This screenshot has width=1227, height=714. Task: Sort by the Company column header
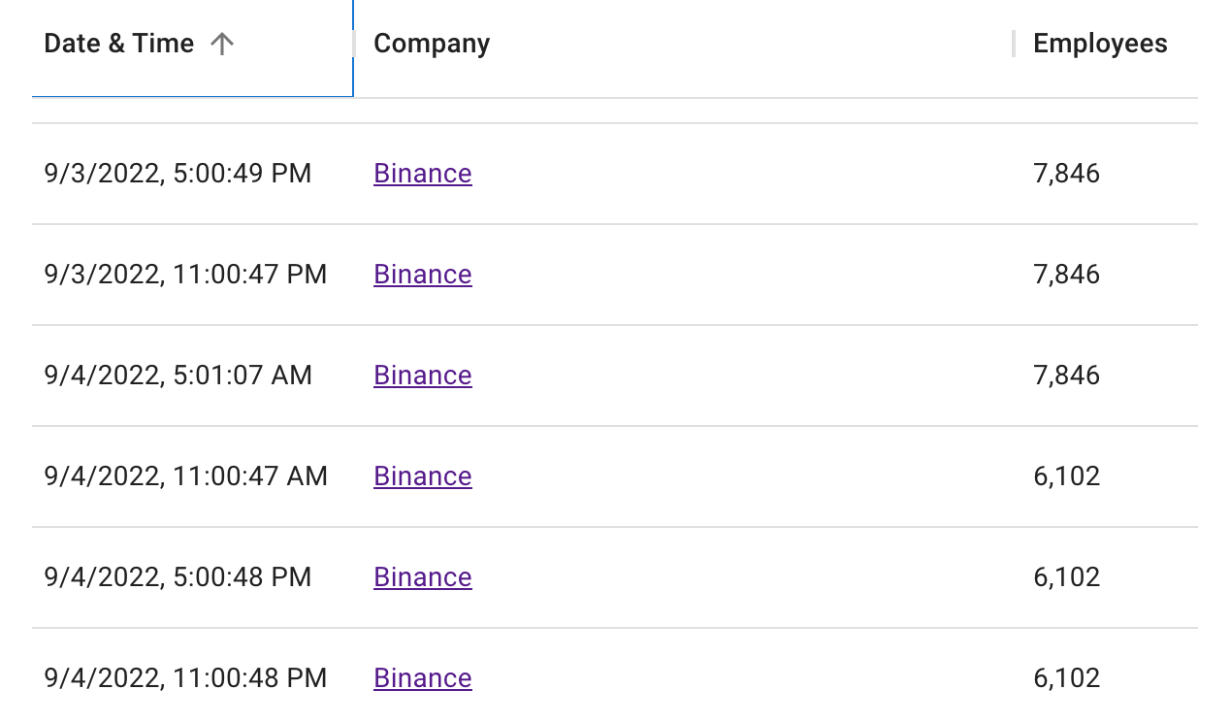pos(432,44)
